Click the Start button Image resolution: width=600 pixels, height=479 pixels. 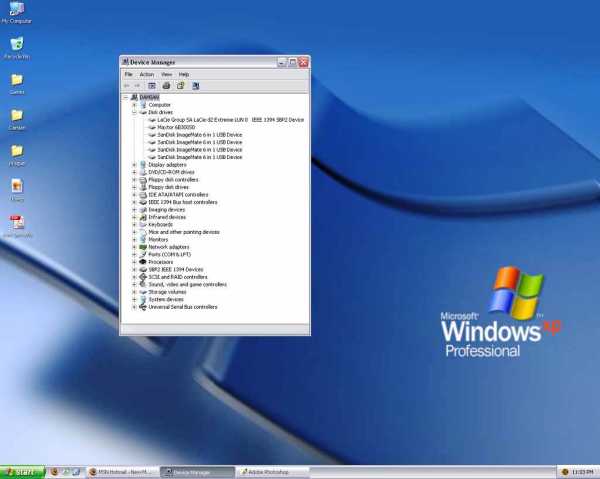point(23,472)
